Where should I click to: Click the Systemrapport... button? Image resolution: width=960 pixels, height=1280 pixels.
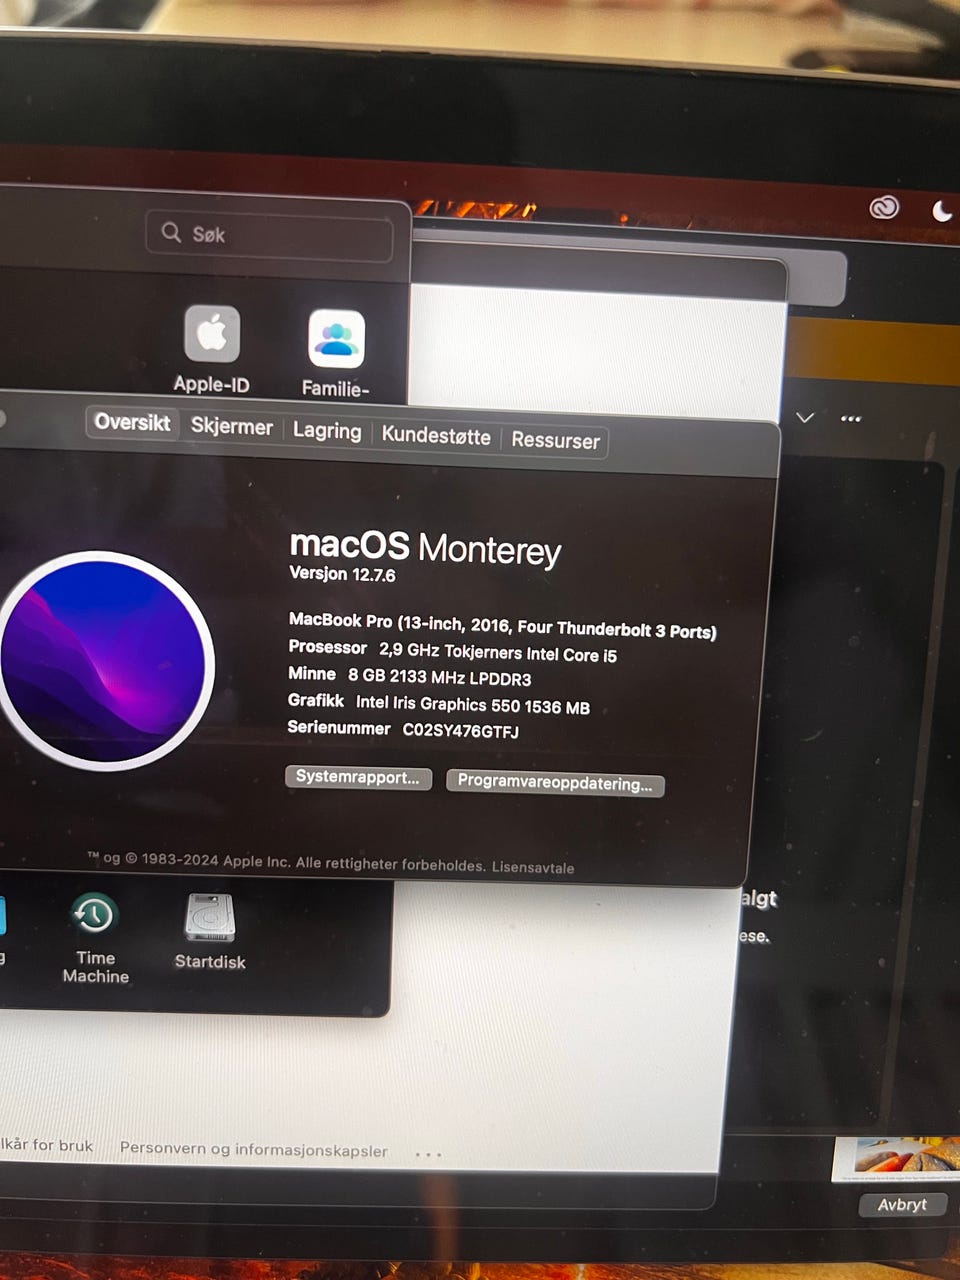coord(358,778)
